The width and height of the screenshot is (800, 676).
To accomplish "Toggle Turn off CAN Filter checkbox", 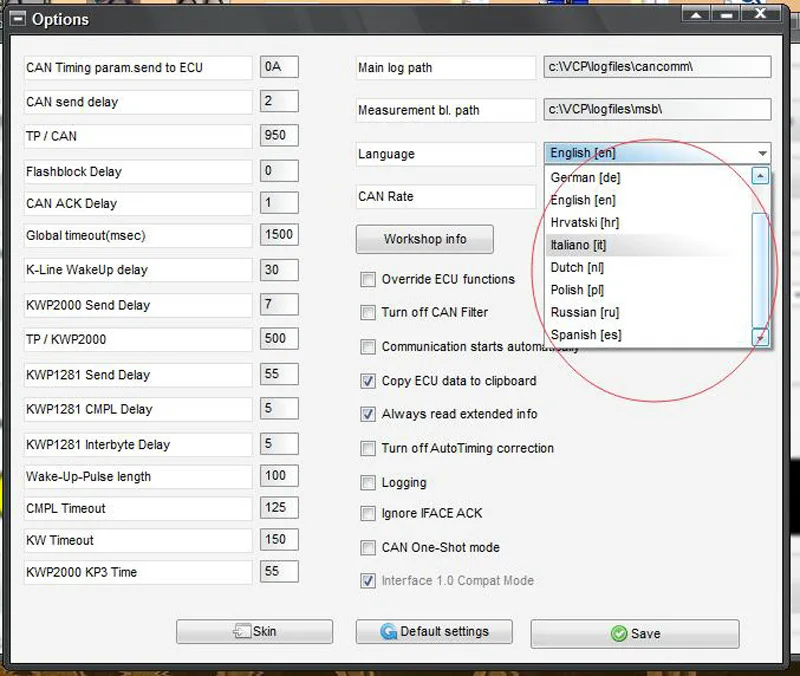I will [x=367, y=312].
